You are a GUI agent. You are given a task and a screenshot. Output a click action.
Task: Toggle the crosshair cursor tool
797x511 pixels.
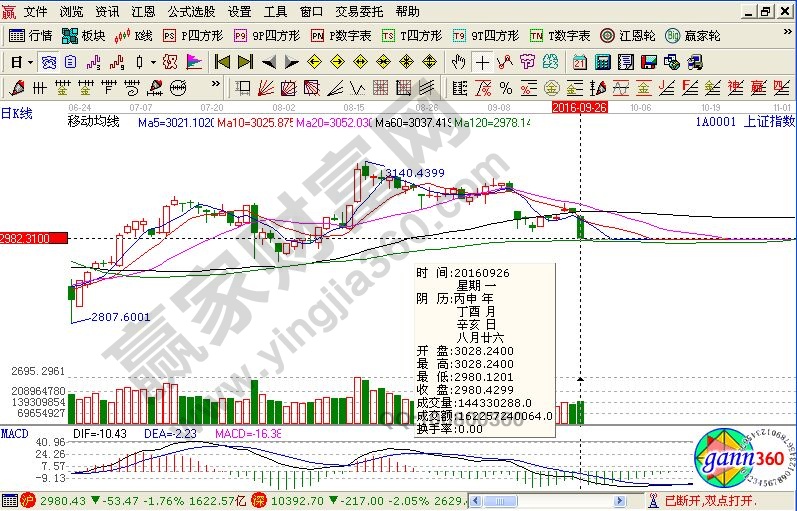point(482,61)
